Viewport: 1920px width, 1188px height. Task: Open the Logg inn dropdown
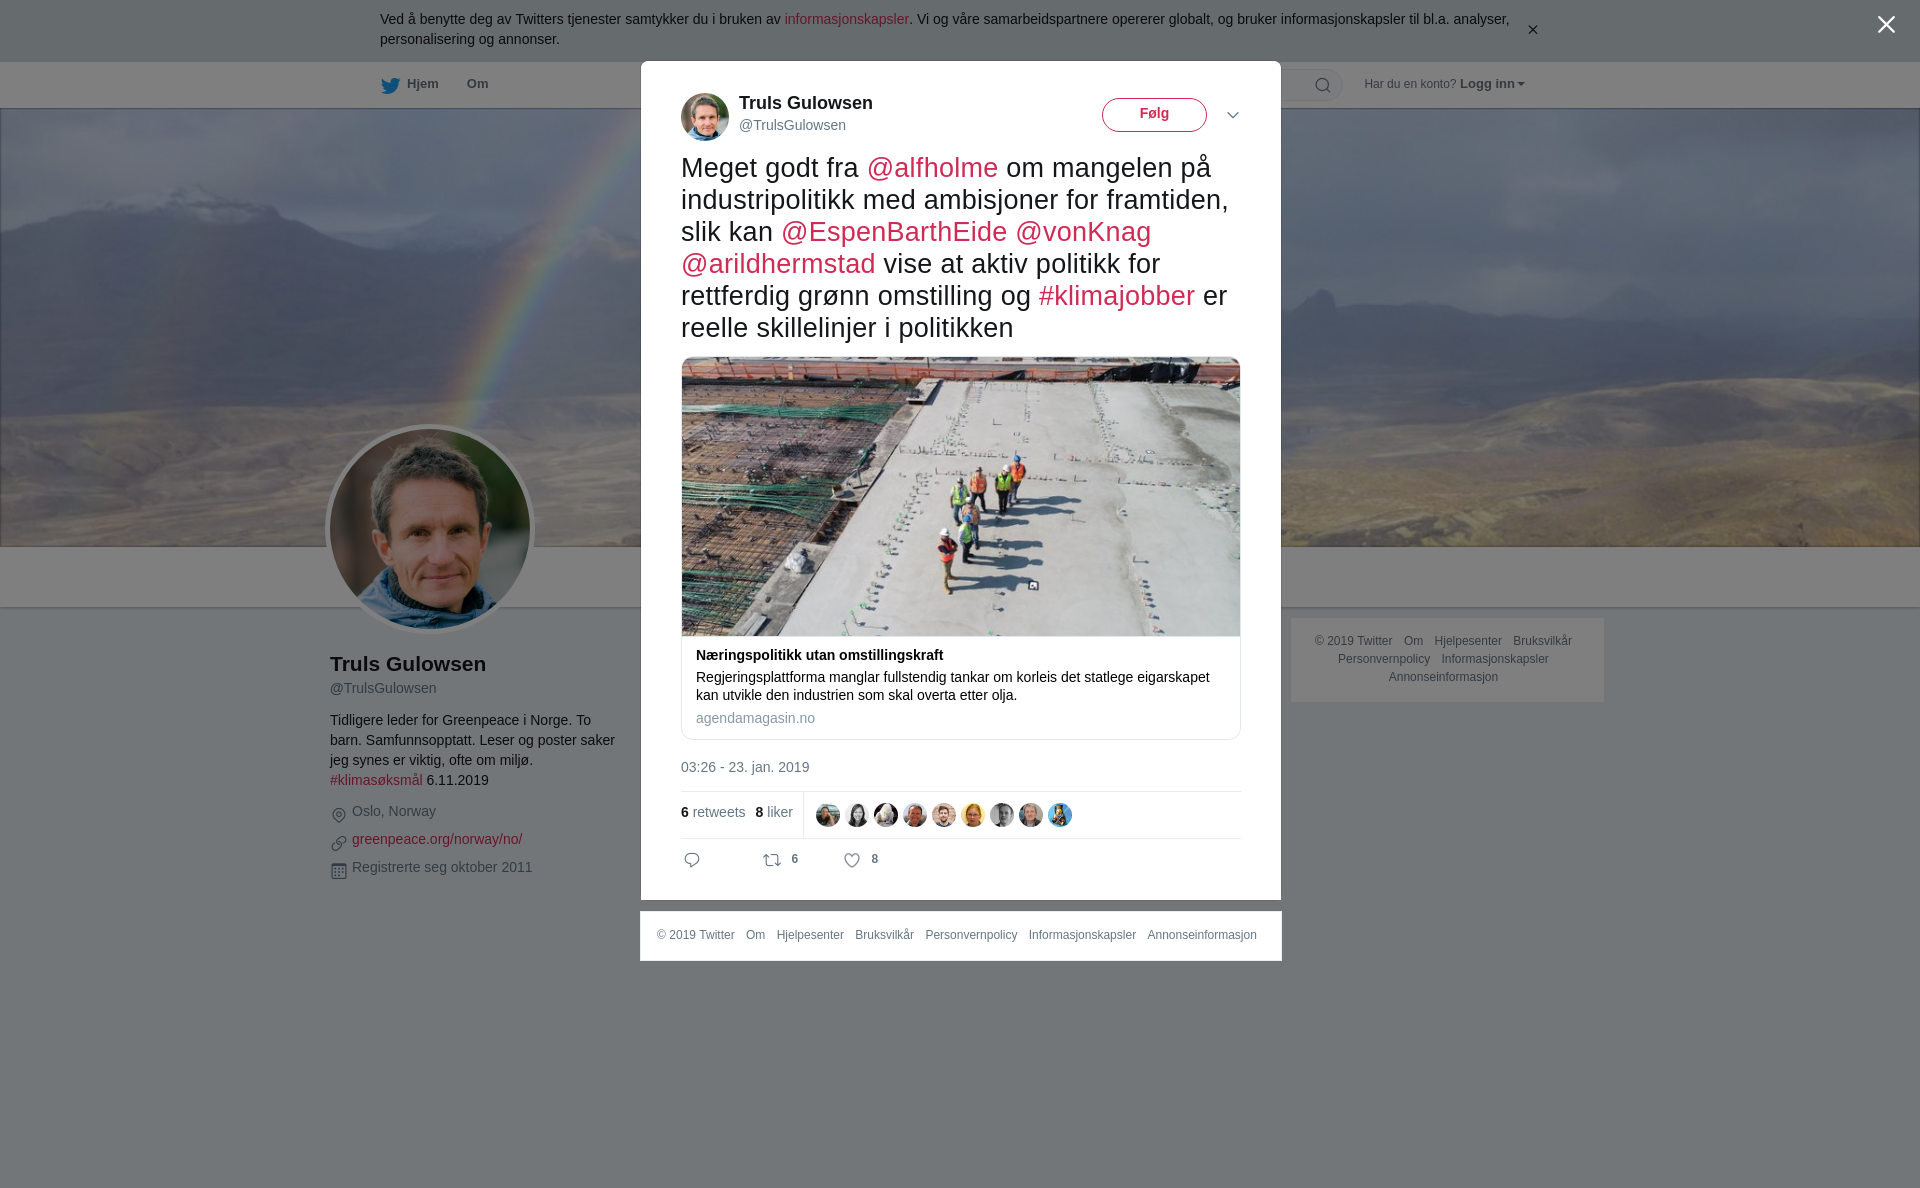[x=1492, y=84]
